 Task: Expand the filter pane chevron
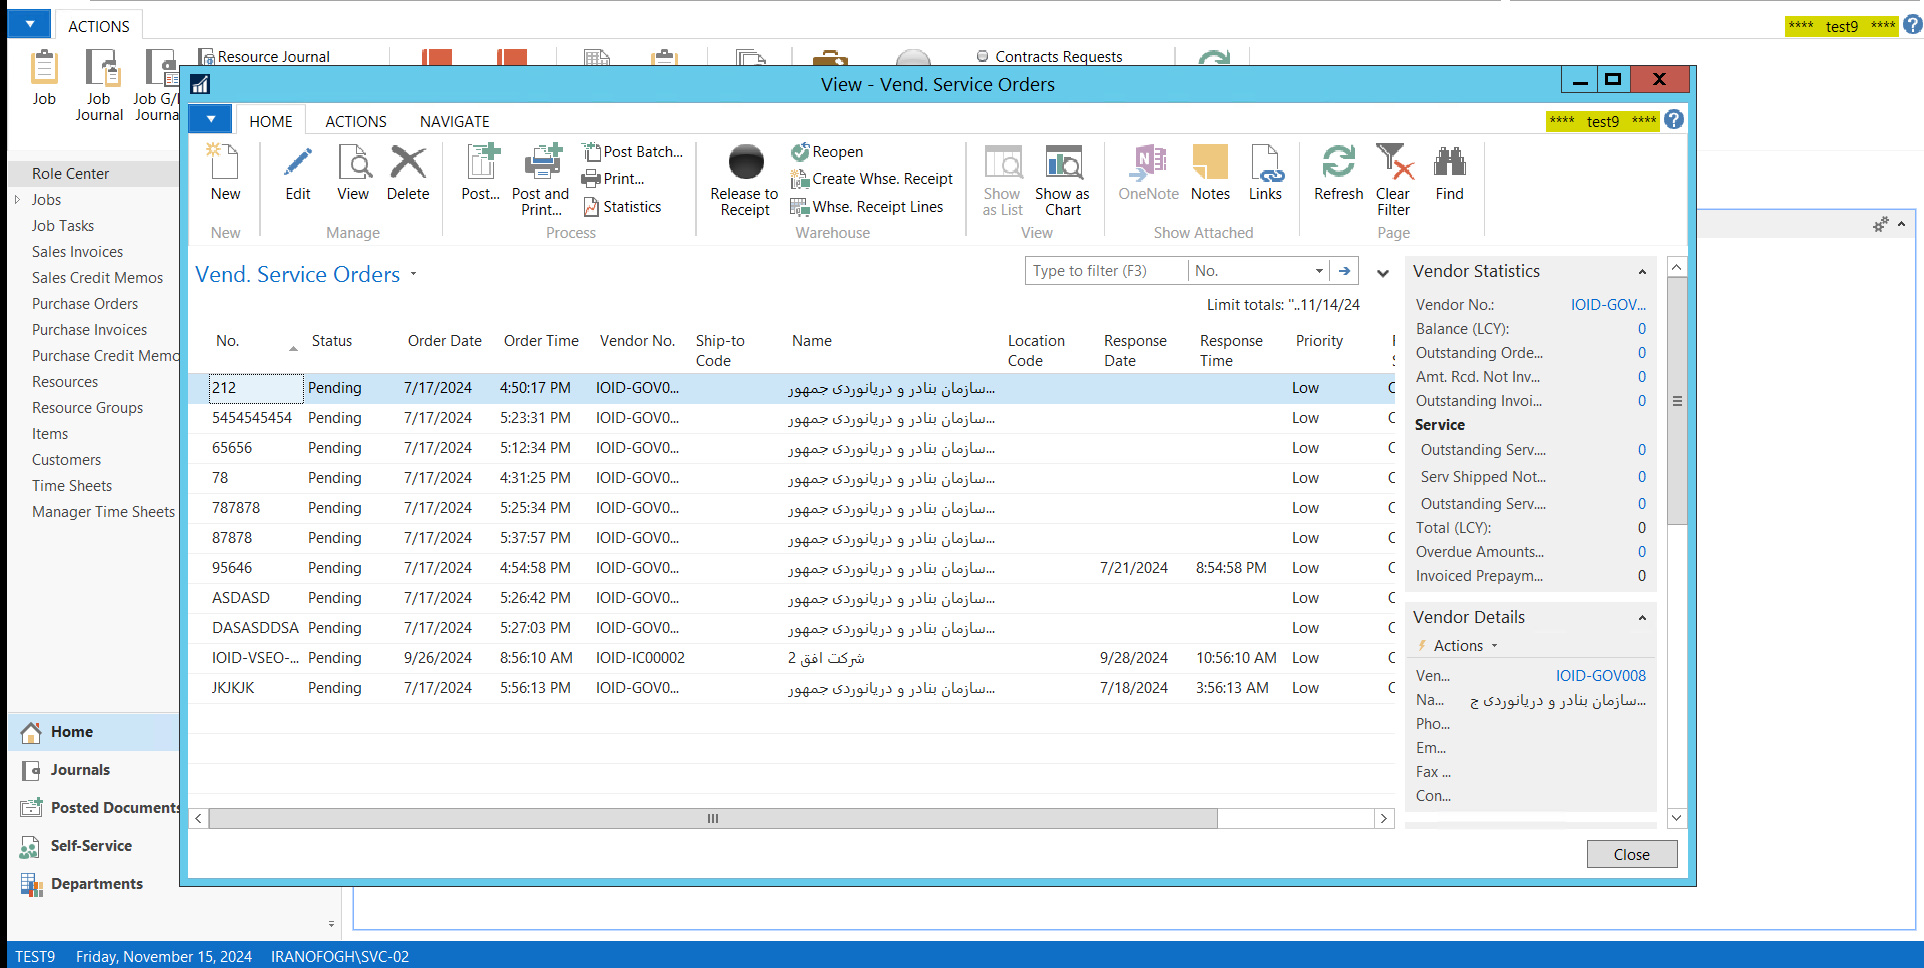pos(1382,272)
